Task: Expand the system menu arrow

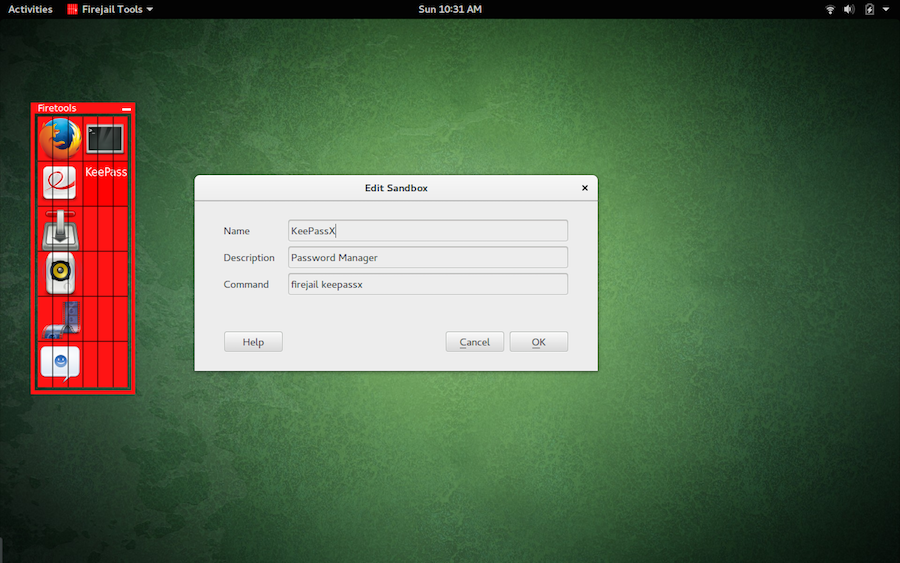Action: 886,9
